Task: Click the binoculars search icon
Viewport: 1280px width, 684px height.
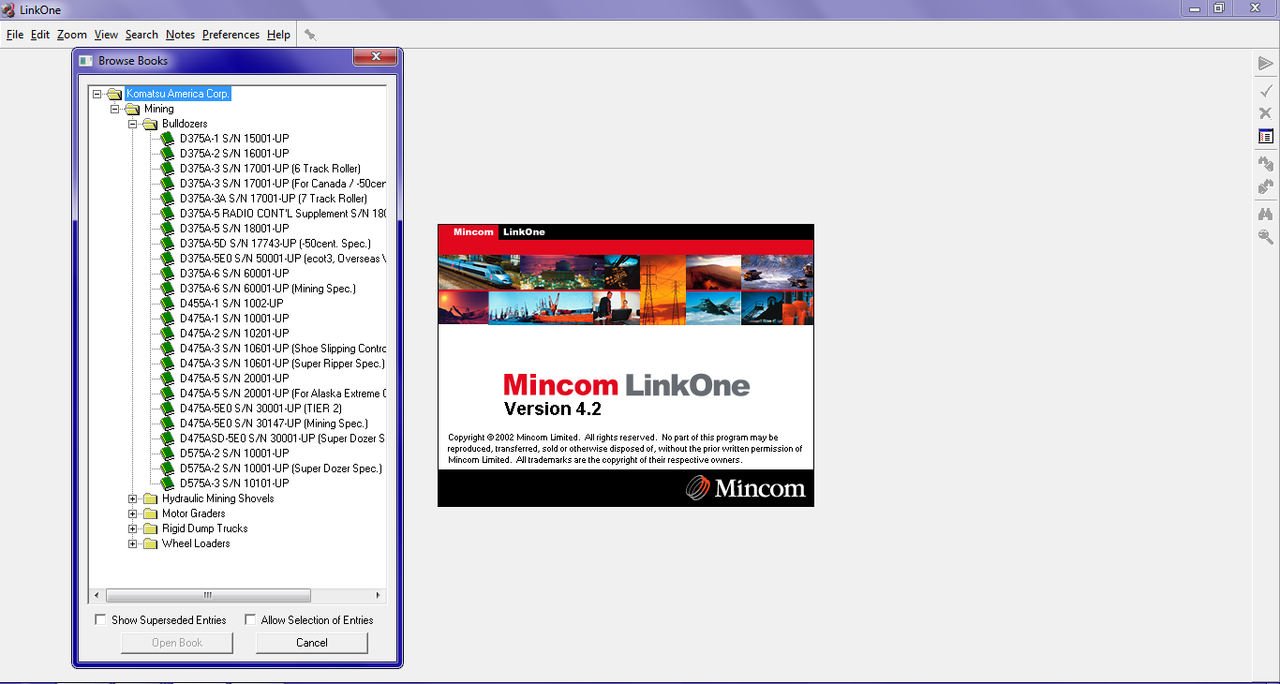Action: [x=1265, y=213]
